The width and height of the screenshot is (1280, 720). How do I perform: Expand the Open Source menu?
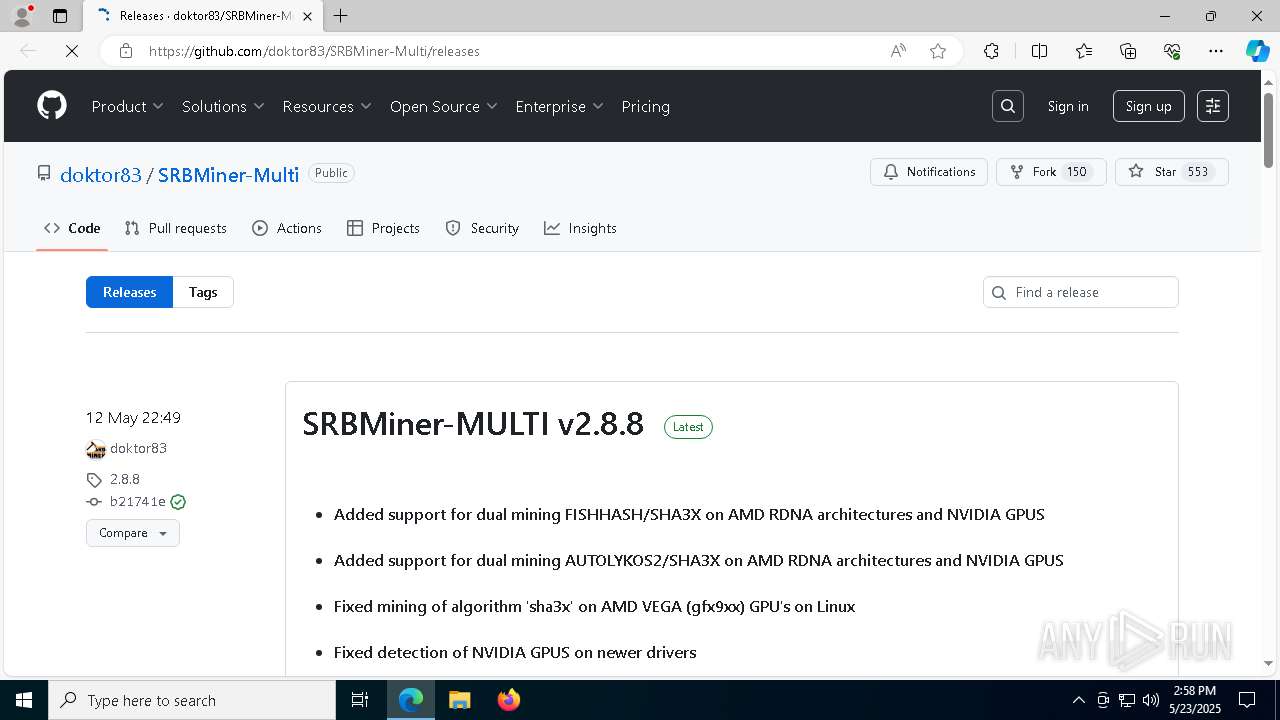pyautogui.click(x=444, y=106)
